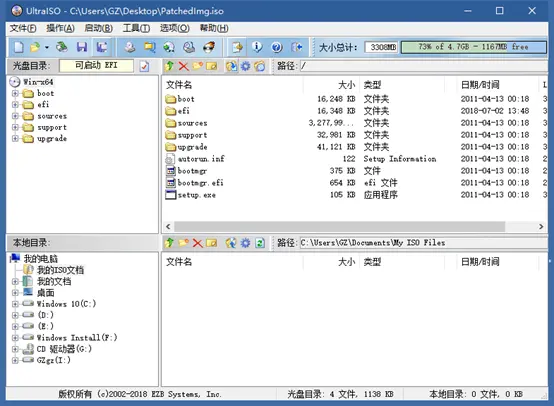Refresh the local directory with the refresh icon
Viewport: 554px width, 406px height.
(260, 243)
